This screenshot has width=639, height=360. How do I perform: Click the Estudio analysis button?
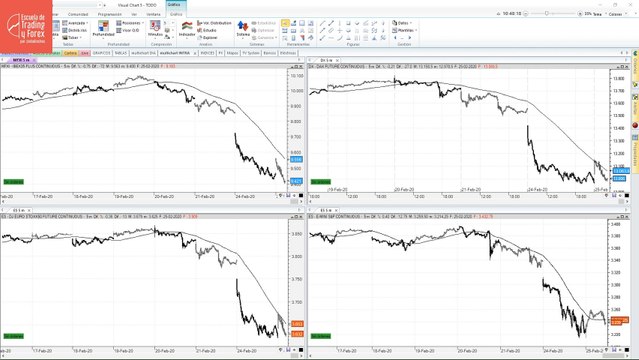pos(207,31)
